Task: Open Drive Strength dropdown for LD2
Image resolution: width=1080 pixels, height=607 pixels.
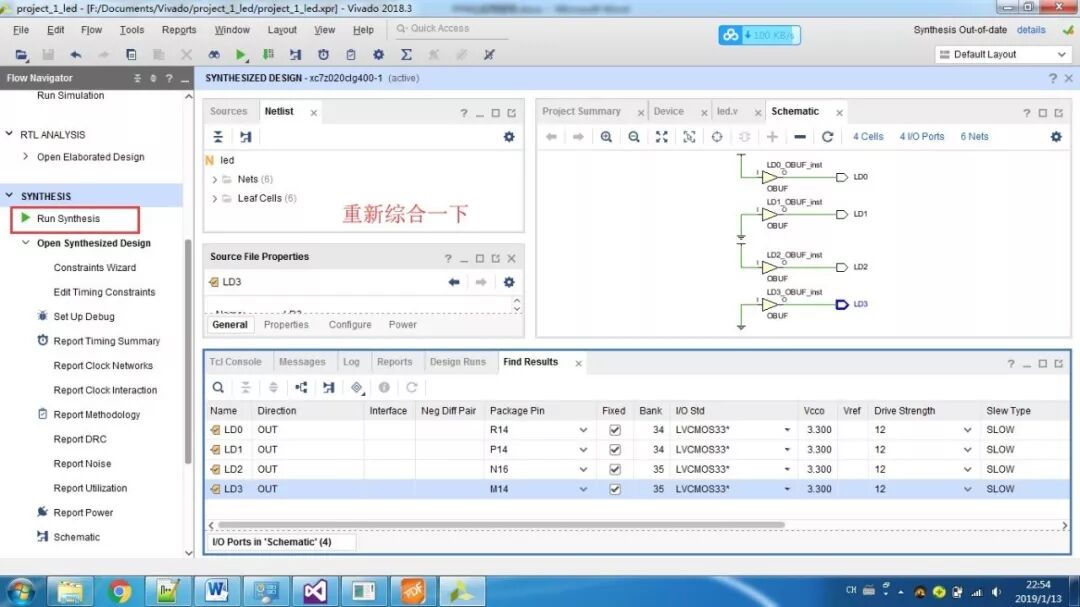Action: tap(967, 469)
